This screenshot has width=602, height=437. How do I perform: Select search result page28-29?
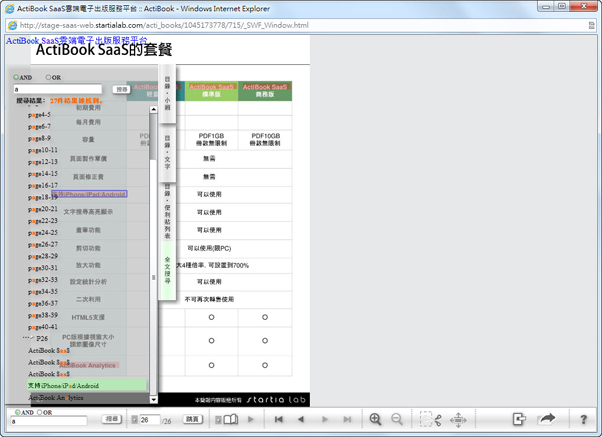pos(43,256)
